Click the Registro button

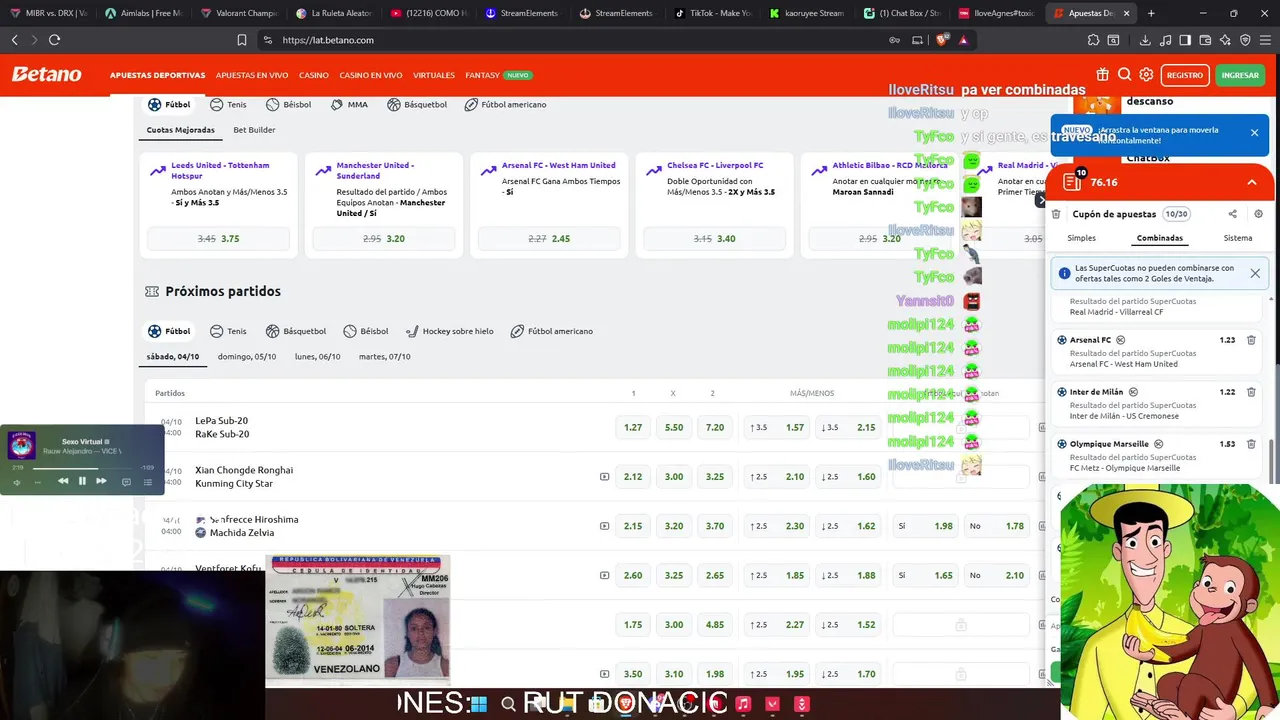1185,75
